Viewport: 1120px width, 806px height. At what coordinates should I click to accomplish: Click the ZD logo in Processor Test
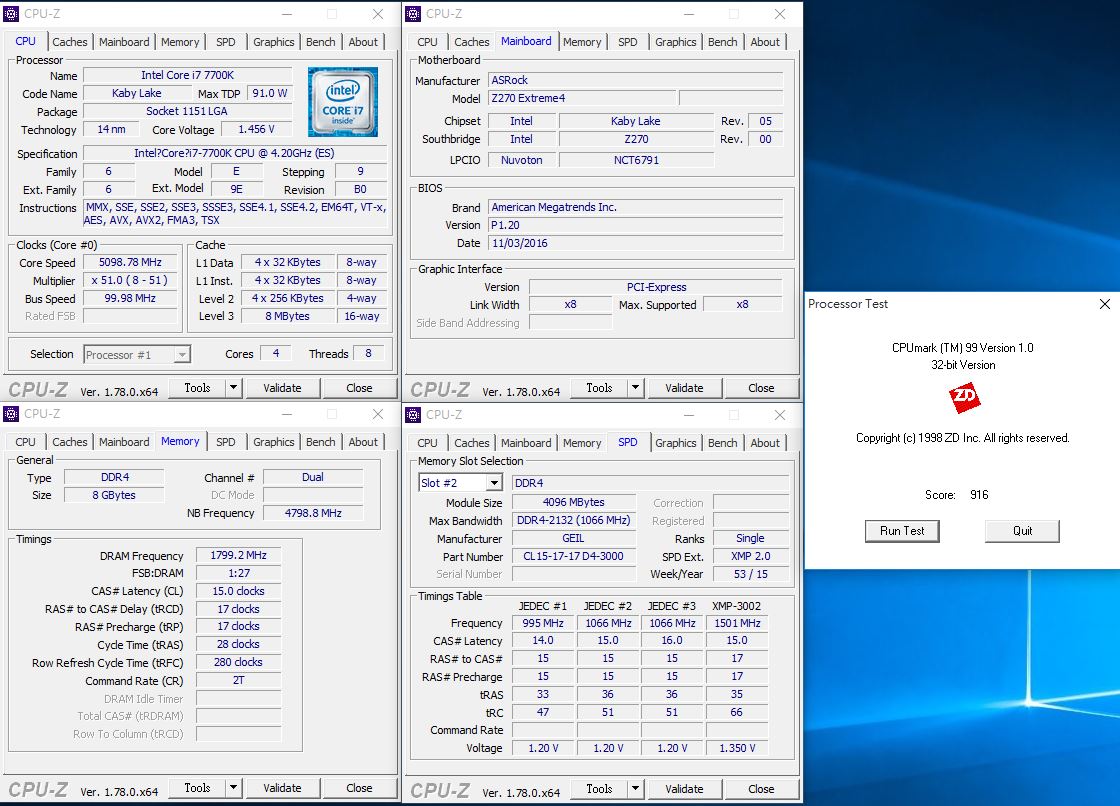(964, 397)
